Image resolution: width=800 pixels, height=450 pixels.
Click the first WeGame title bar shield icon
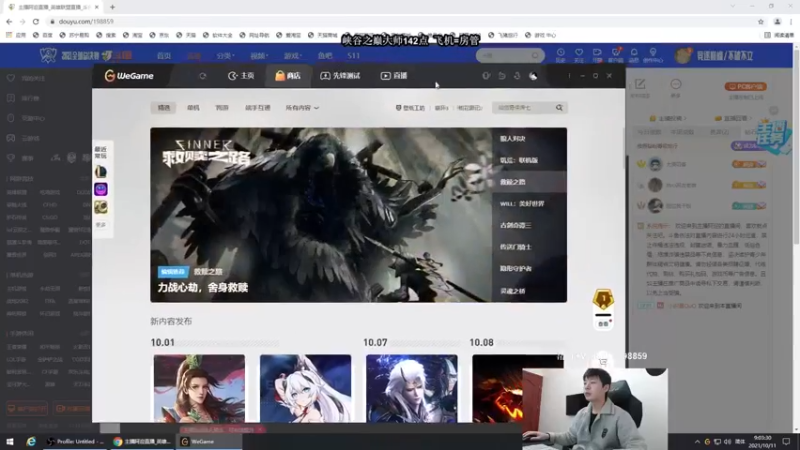click(x=486, y=76)
